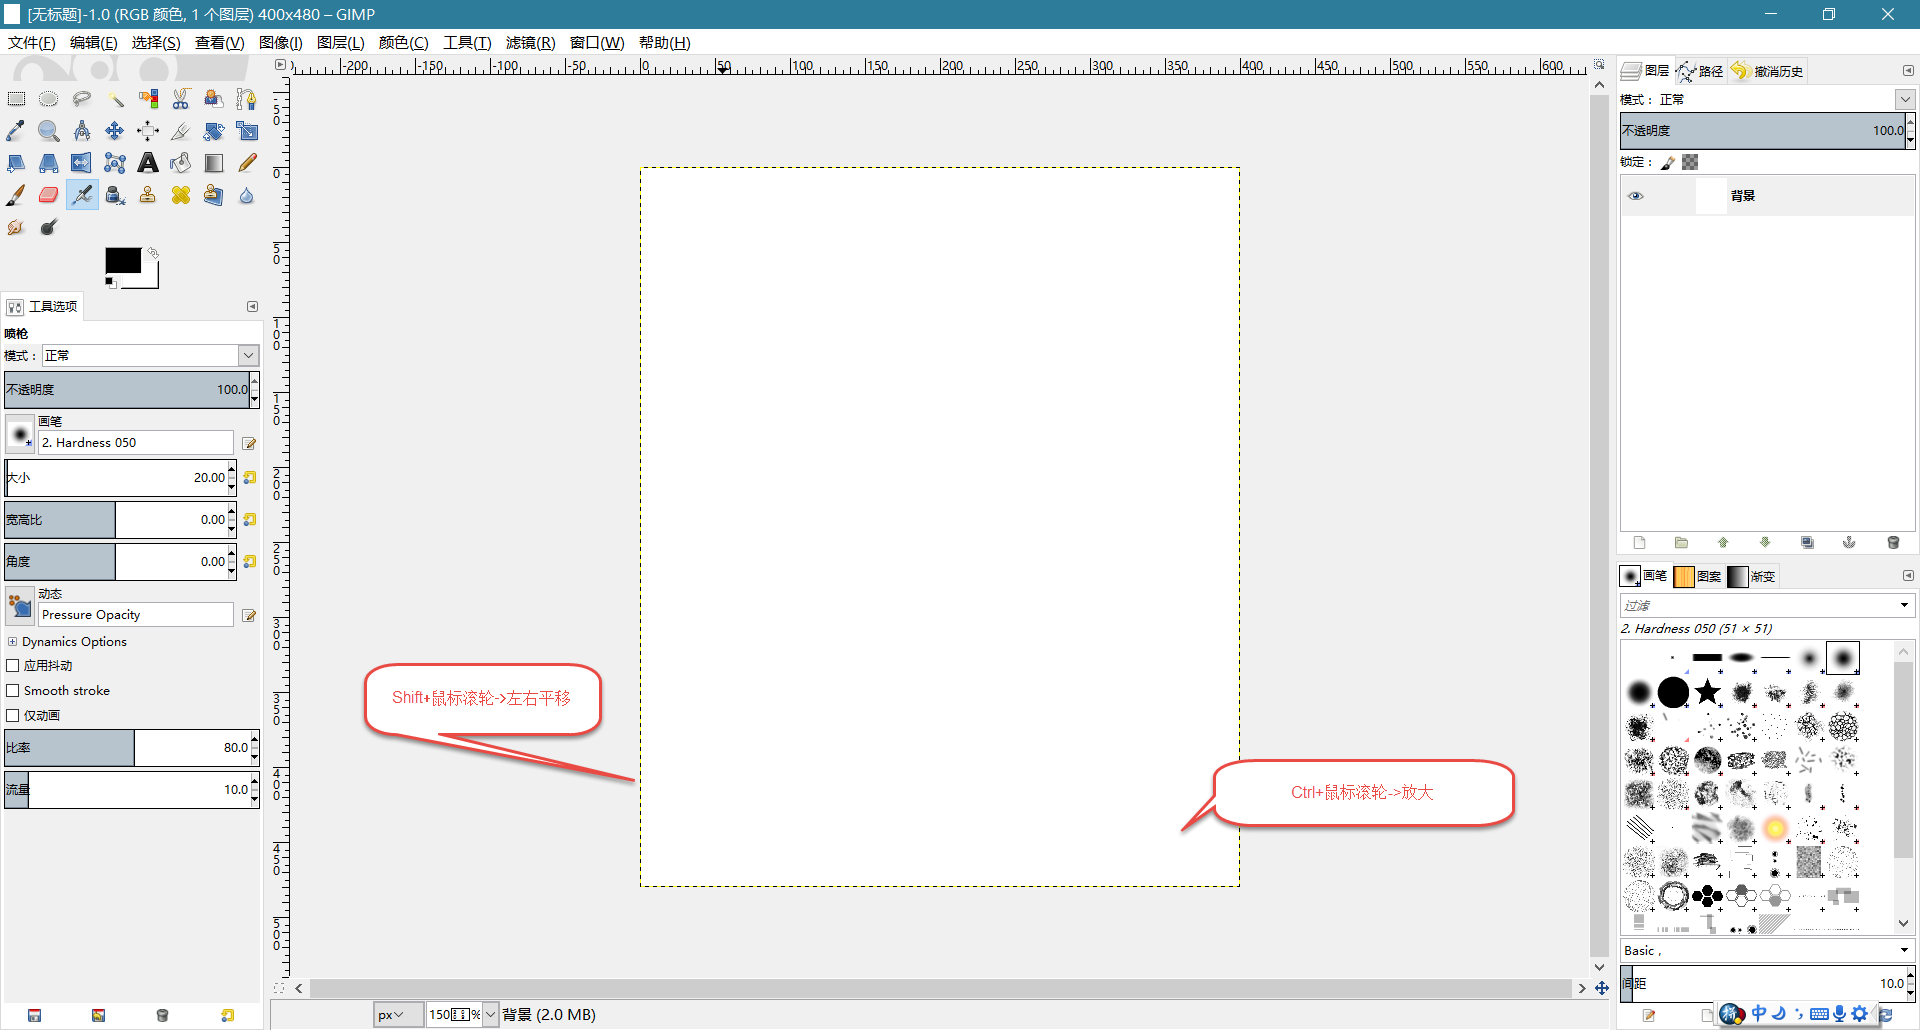The width and height of the screenshot is (1920, 1030).
Task: Switch to the 撤消历史 tab
Action: (1768, 71)
